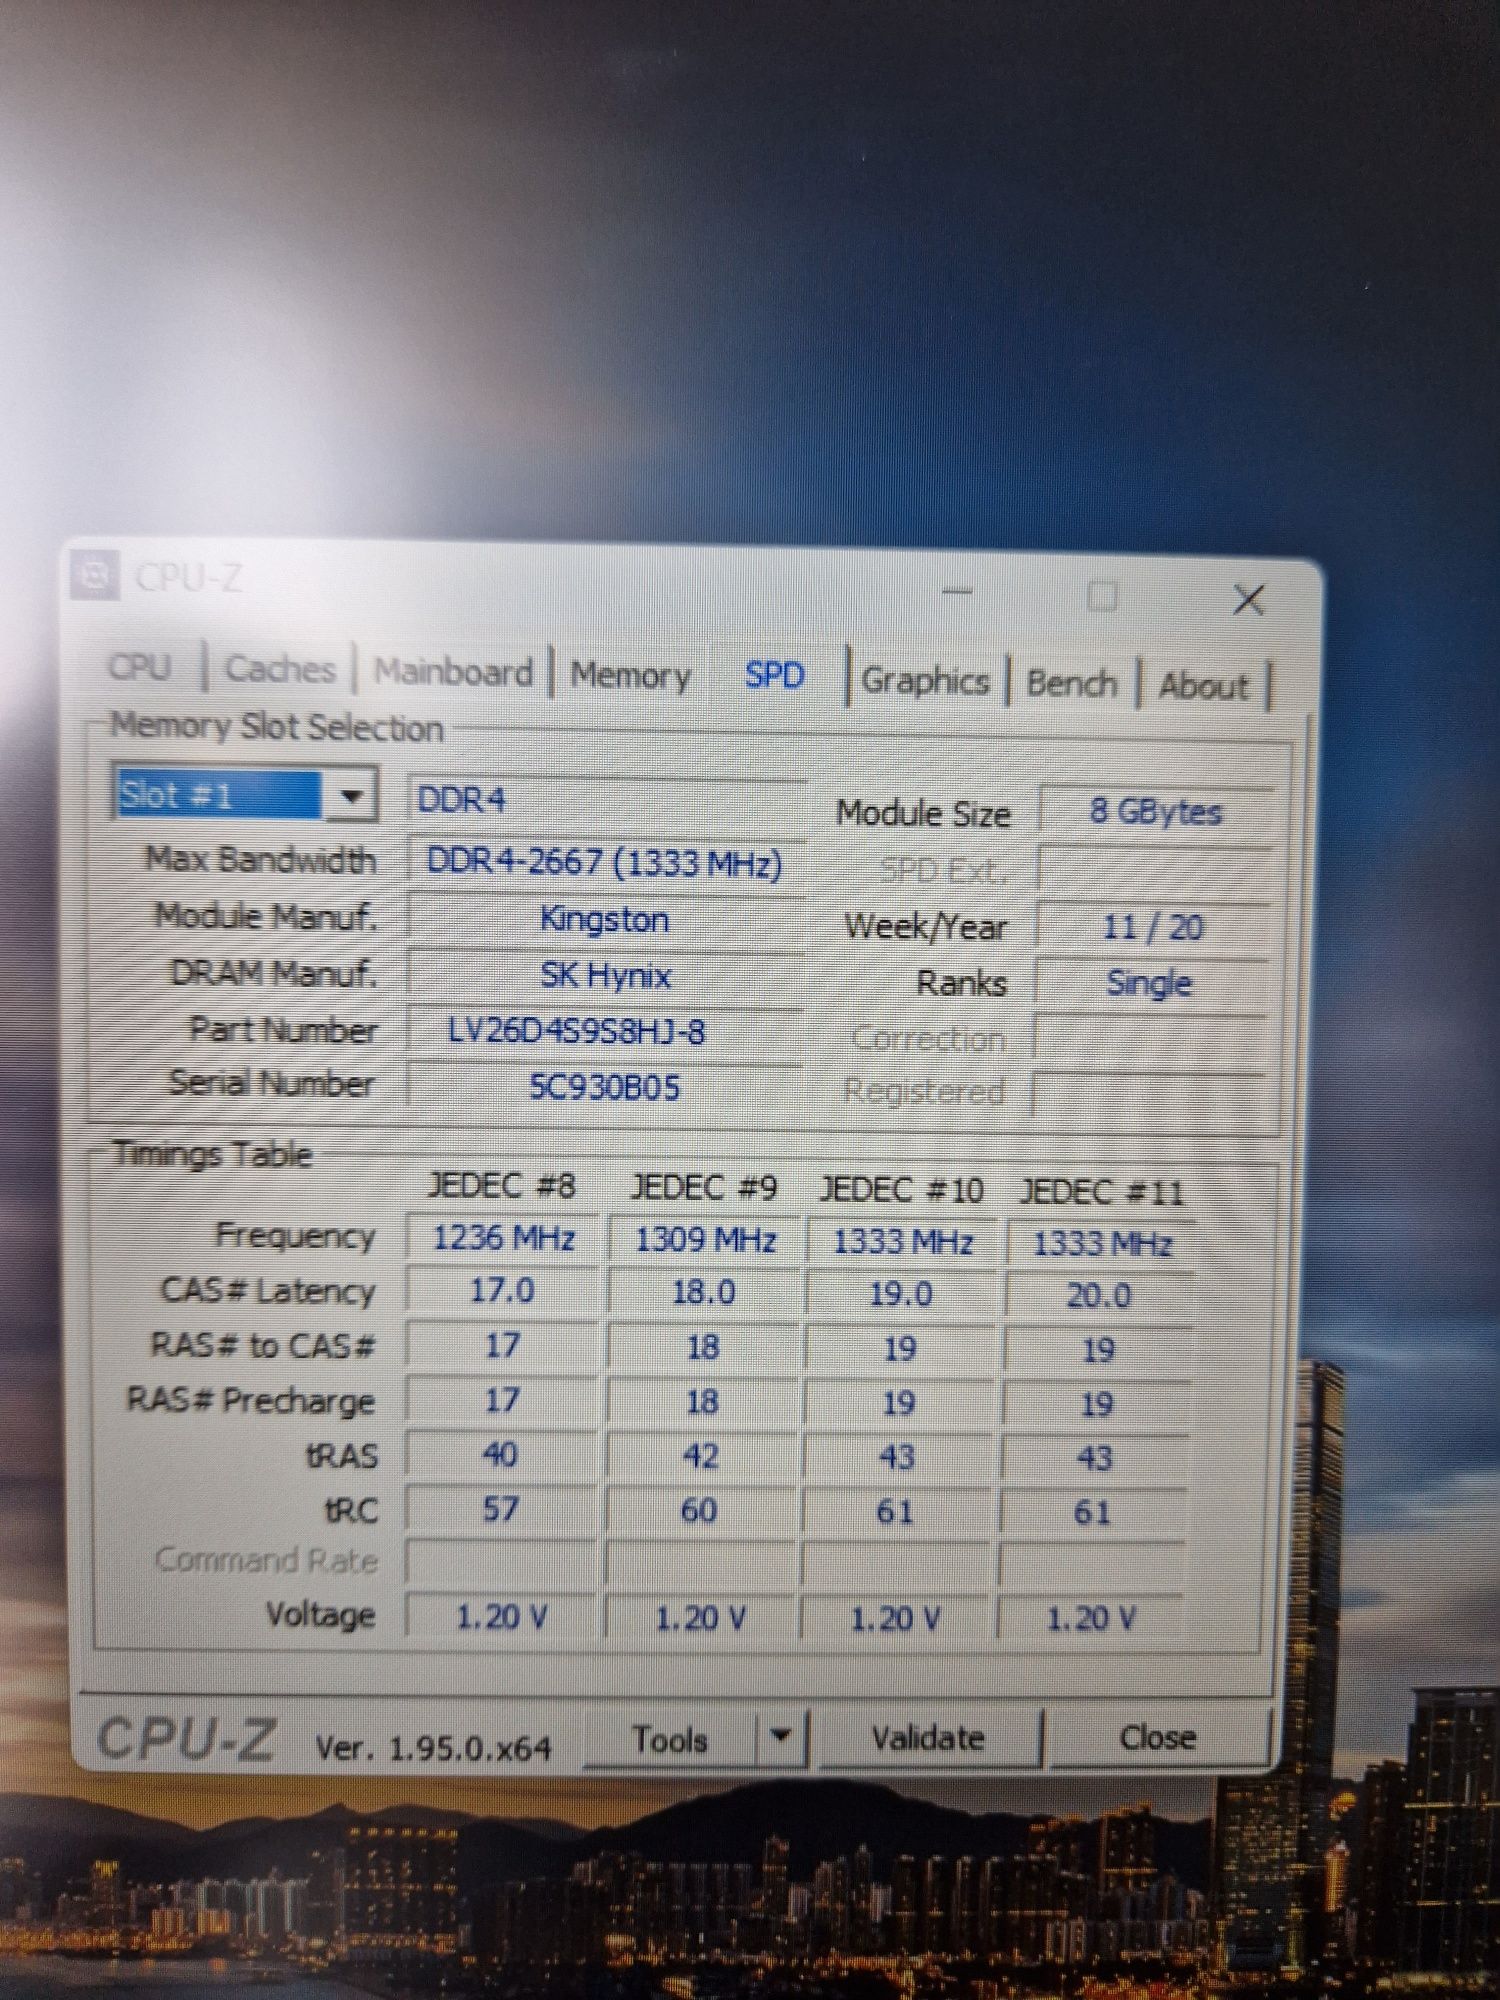
Task: Click the Close button
Action: point(1157,1738)
